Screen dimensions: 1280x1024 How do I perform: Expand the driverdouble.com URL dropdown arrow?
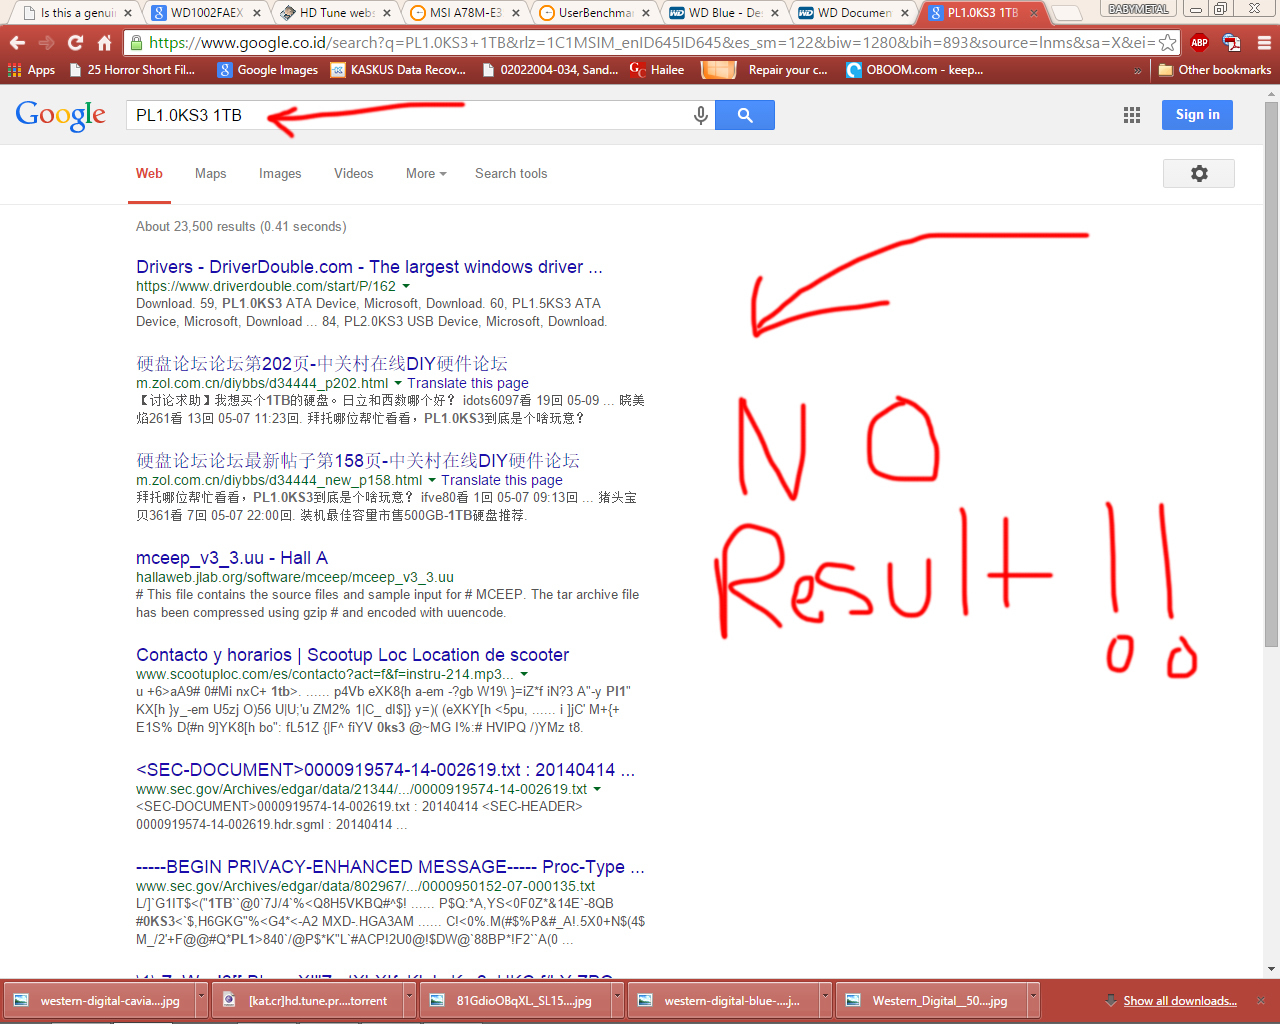click(406, 286)
